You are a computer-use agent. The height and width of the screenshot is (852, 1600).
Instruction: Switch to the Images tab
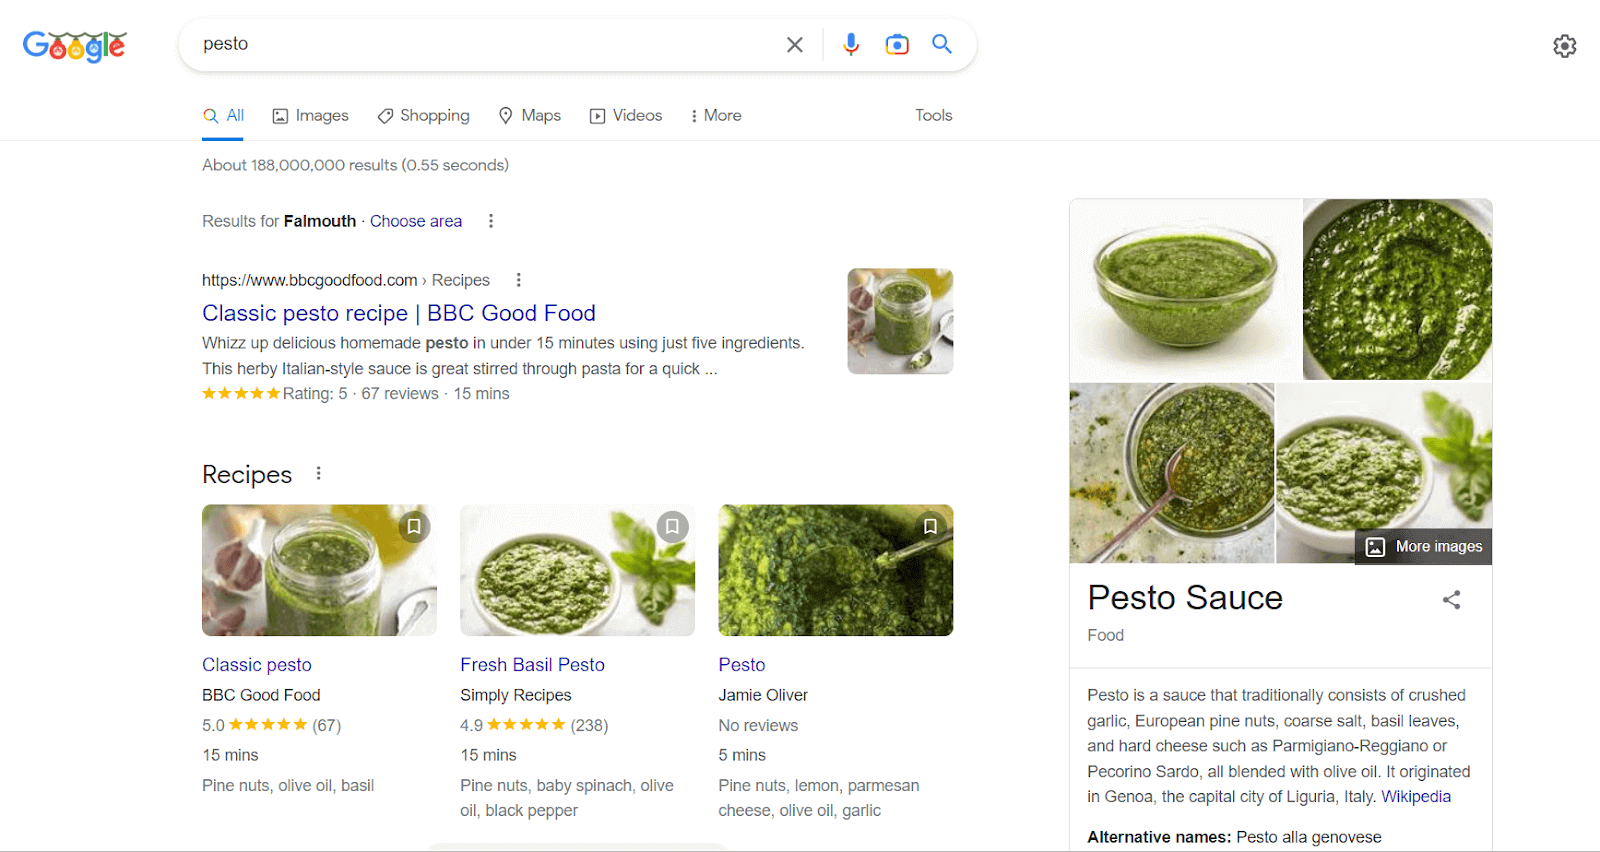click(x=311, y=116)
